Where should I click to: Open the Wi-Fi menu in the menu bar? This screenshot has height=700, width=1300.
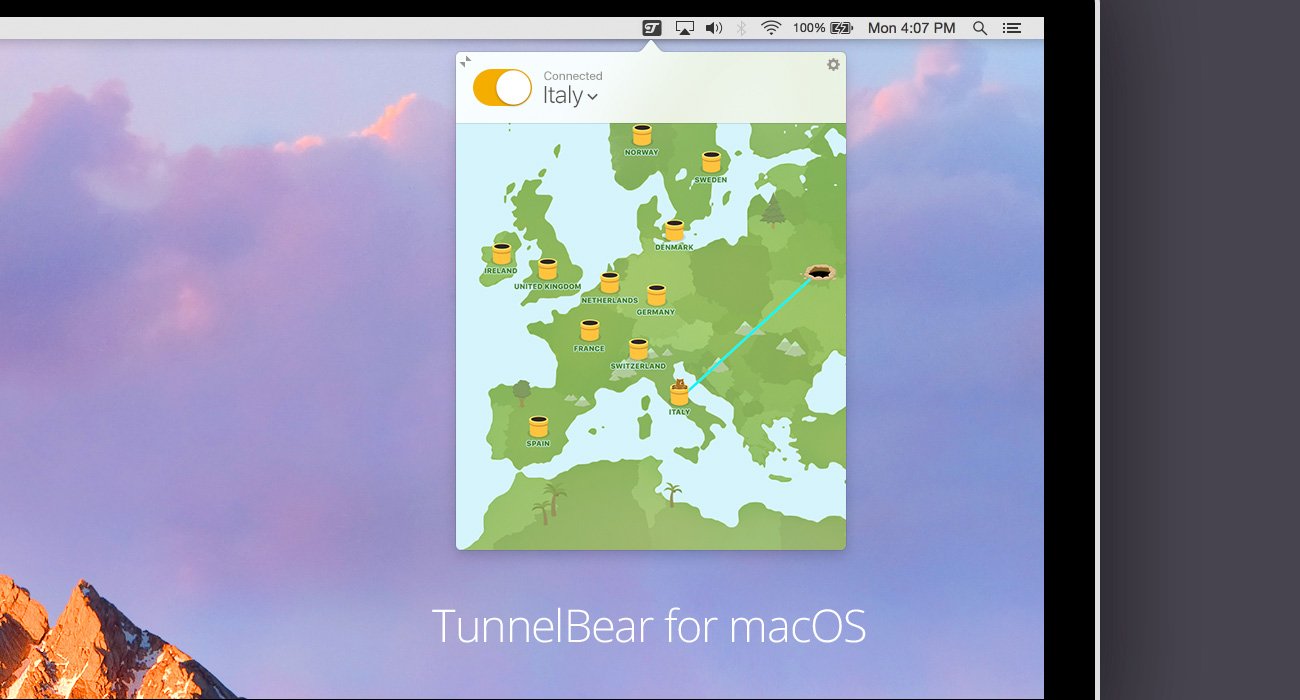(x=770, y=28)
